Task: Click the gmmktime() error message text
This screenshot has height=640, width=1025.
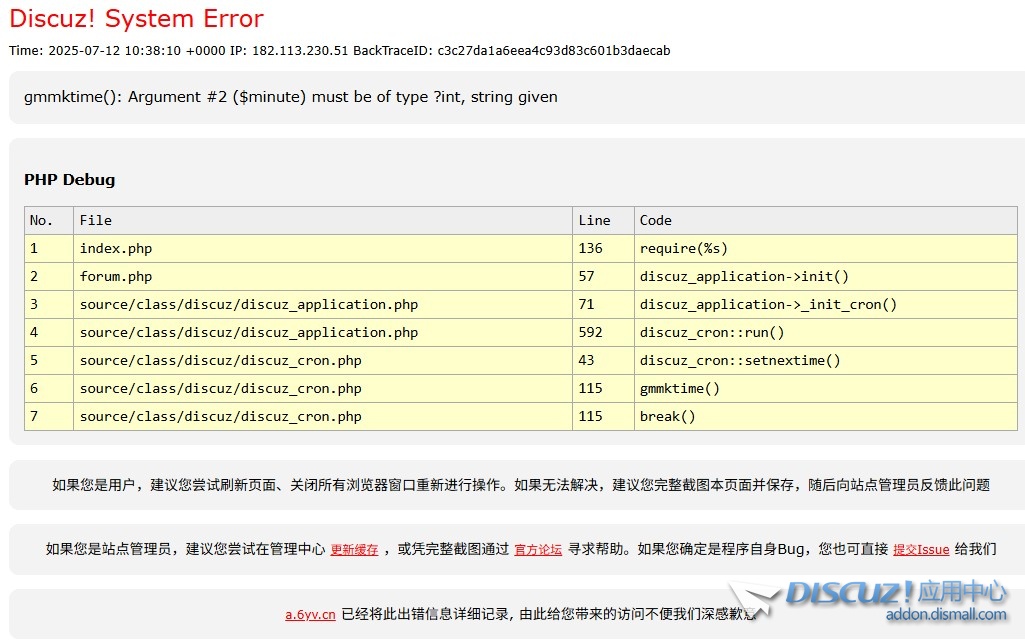Action: click(x=291, y=97)
